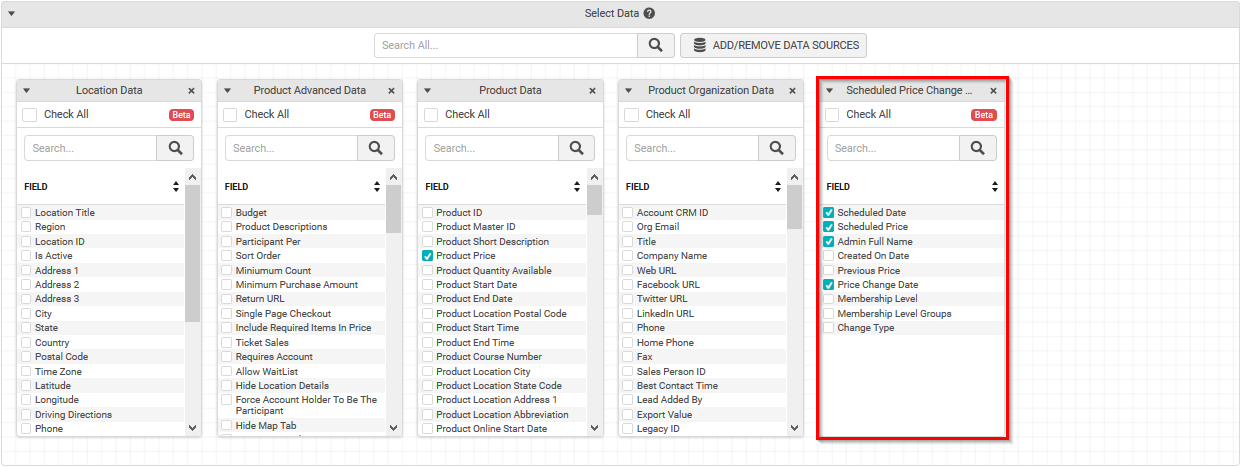Click Beta badge in Product Advanced Data panel

382,115
